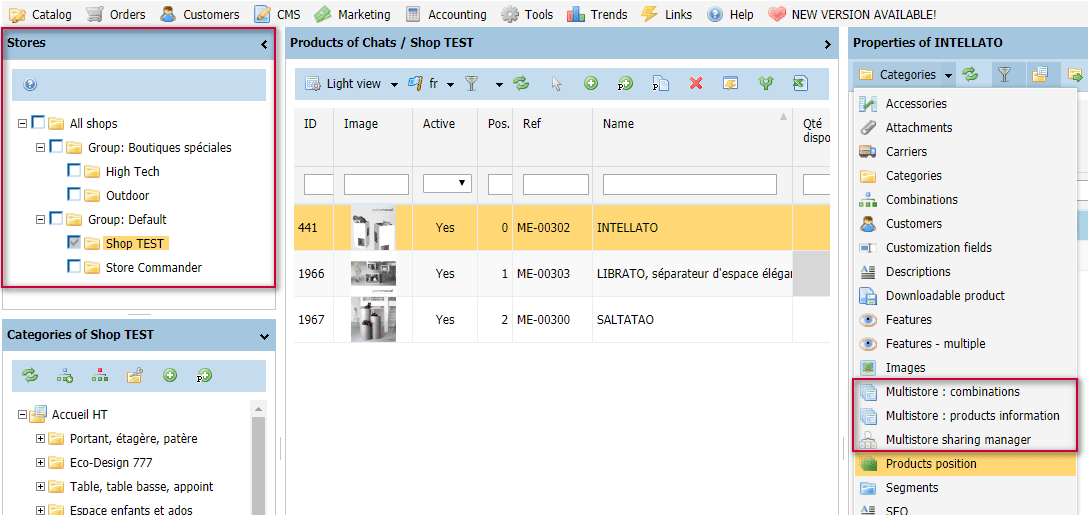Viewport: 1088px width, 515px height.
Task: Click the Name column filter field
Action: click(689, 184)
